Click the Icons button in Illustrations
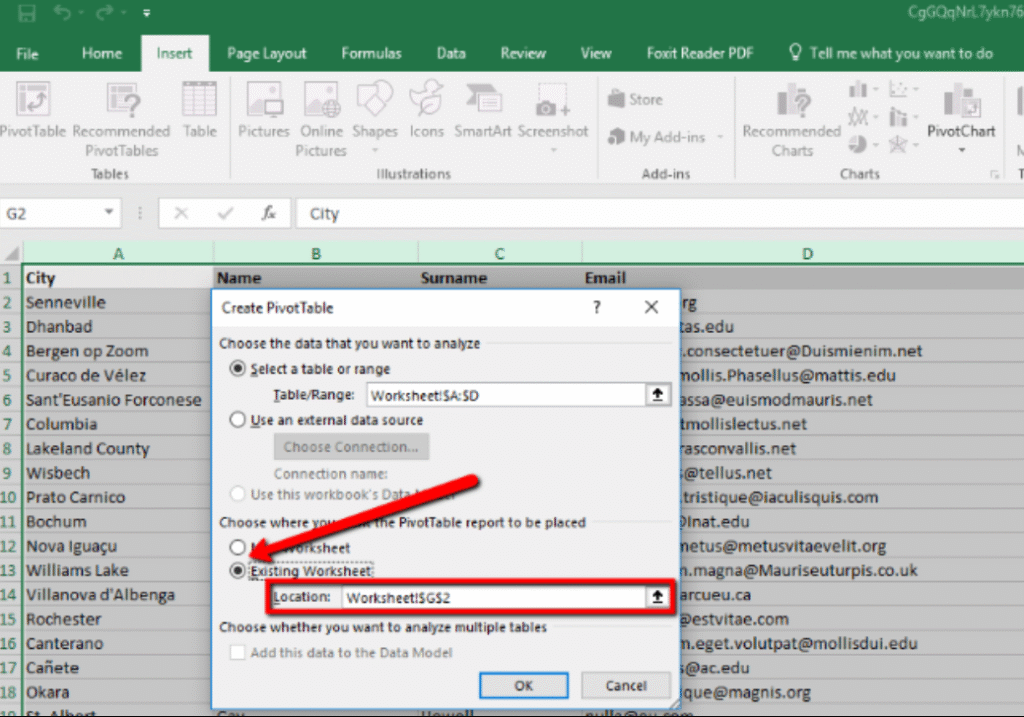 [x=426, y=110]
